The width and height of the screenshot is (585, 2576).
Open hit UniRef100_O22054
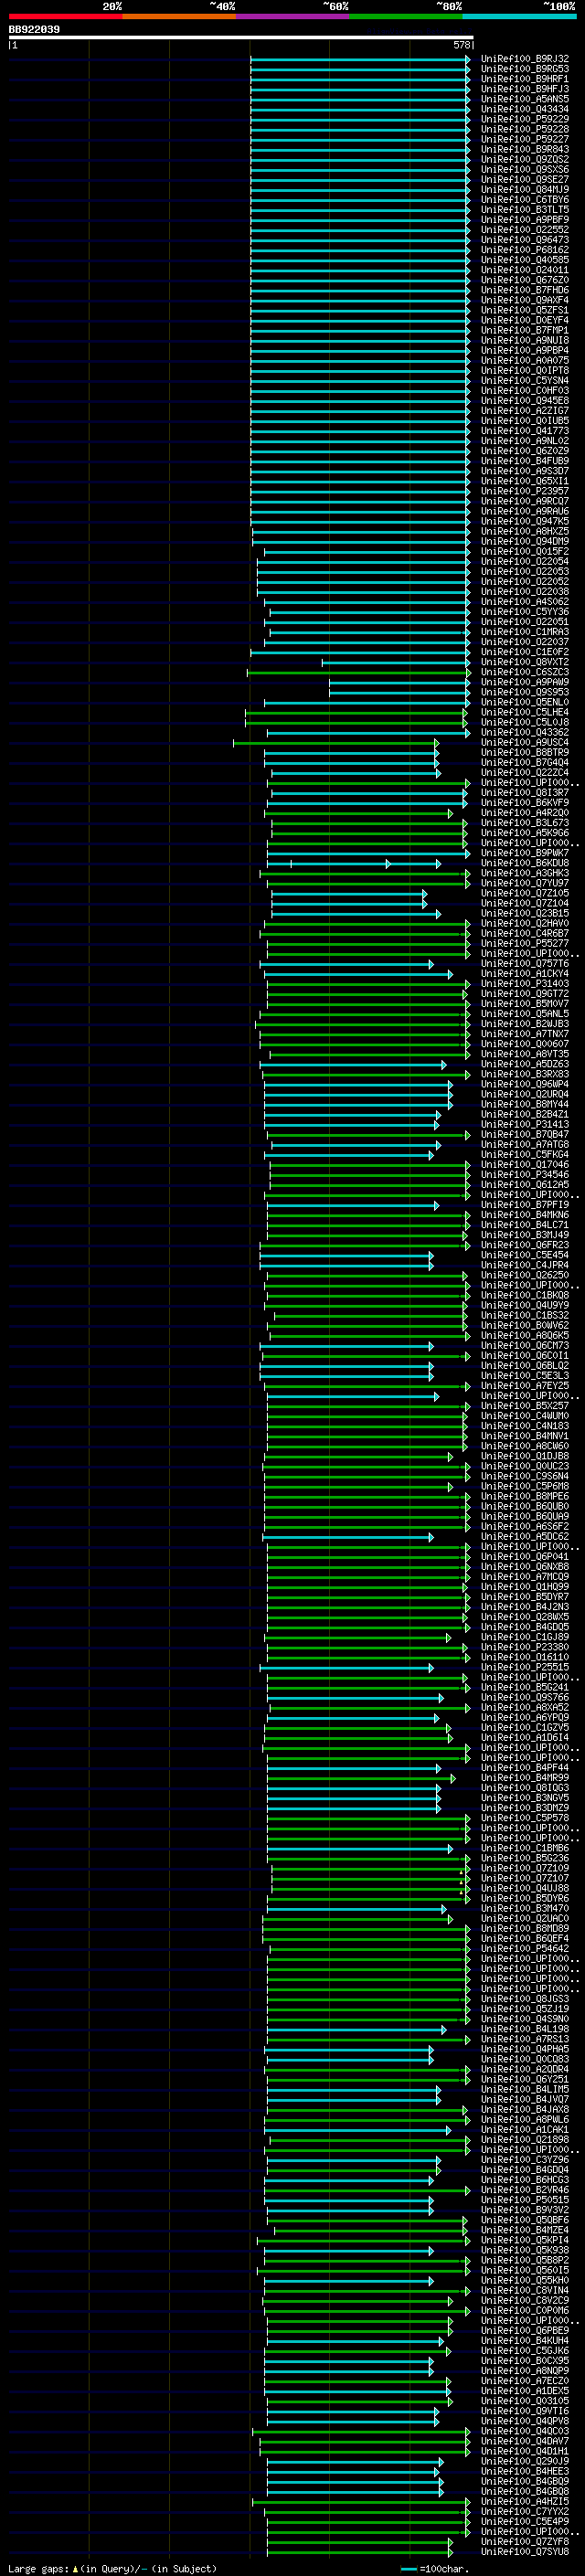click(x=525, y=561)
